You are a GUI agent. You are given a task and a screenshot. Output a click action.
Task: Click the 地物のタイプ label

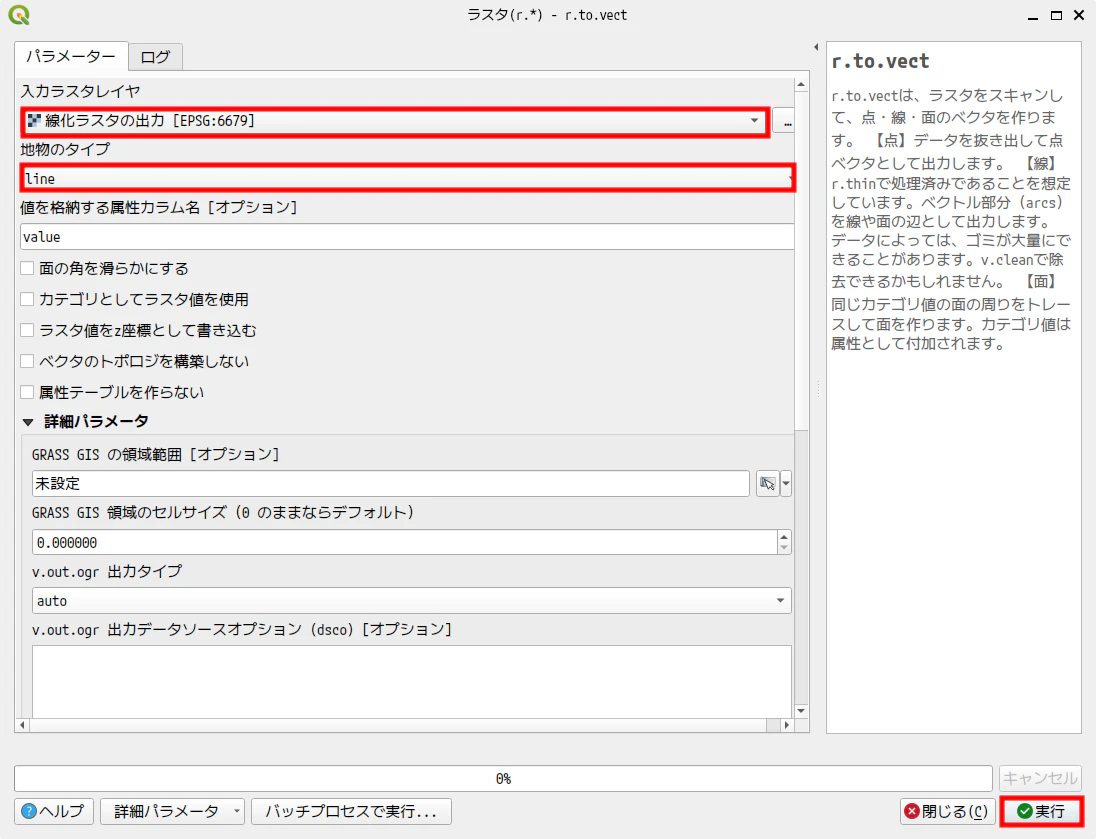tap(65, 149)
